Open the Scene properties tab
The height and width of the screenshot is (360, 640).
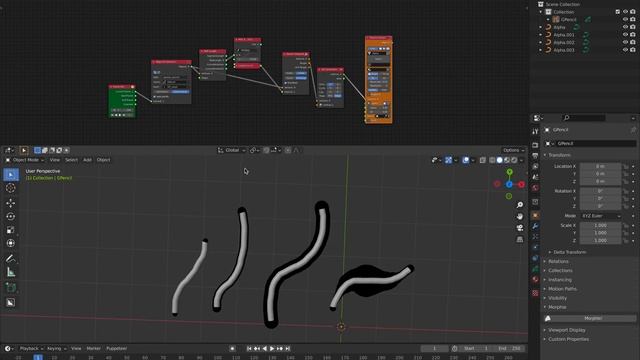tap(536, 177)
